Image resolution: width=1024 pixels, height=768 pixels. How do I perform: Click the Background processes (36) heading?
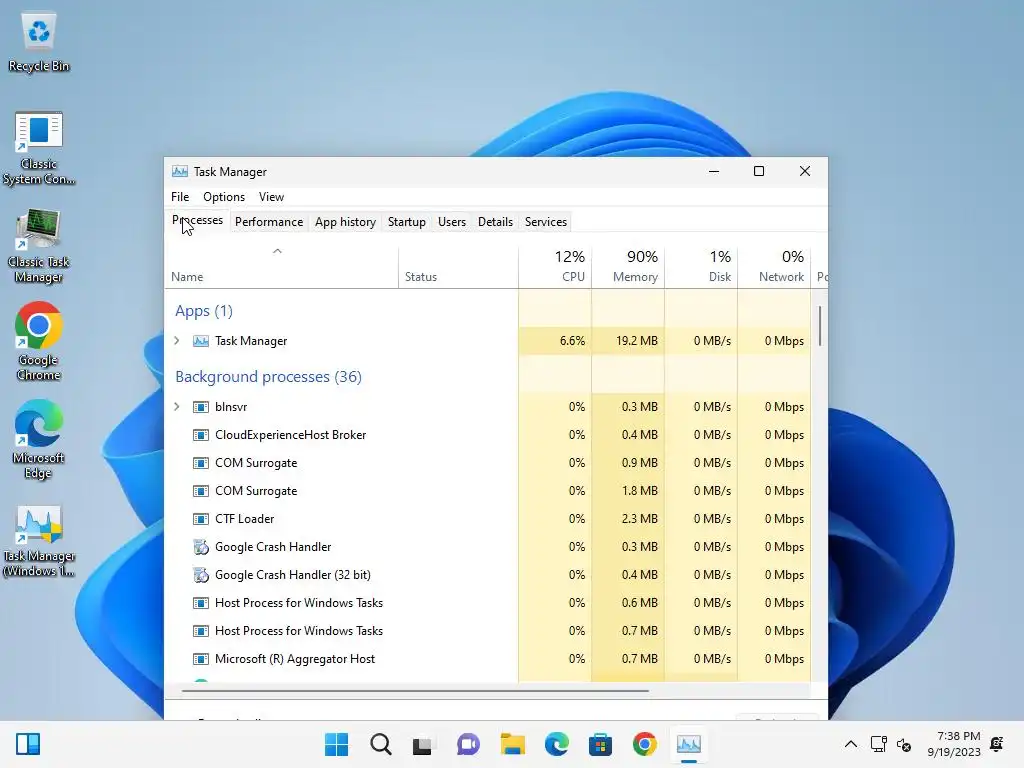coord(268,377)
